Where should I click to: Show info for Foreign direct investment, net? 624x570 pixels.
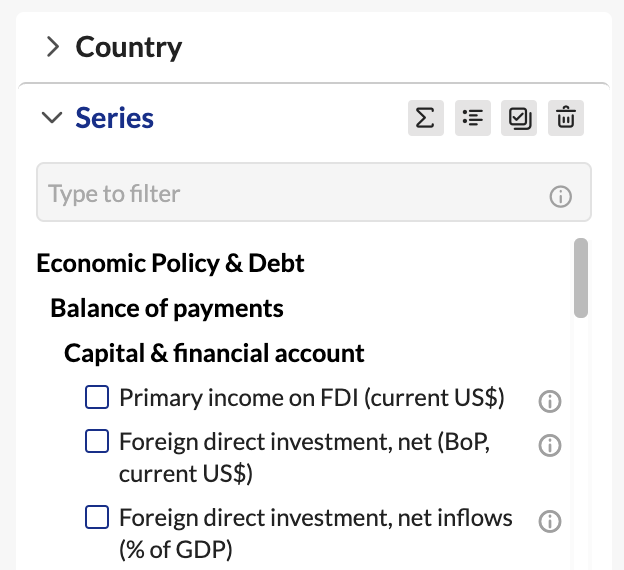[x=550, y=445]
